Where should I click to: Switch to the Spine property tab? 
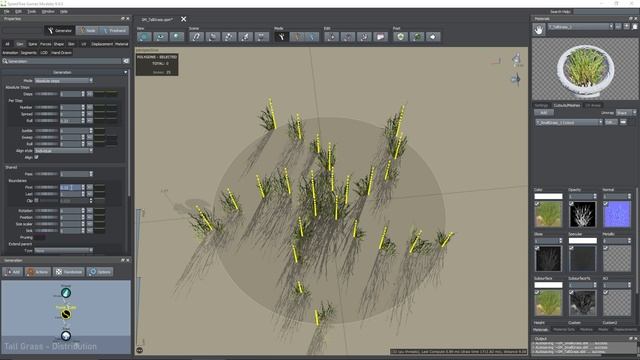[33, 44]
